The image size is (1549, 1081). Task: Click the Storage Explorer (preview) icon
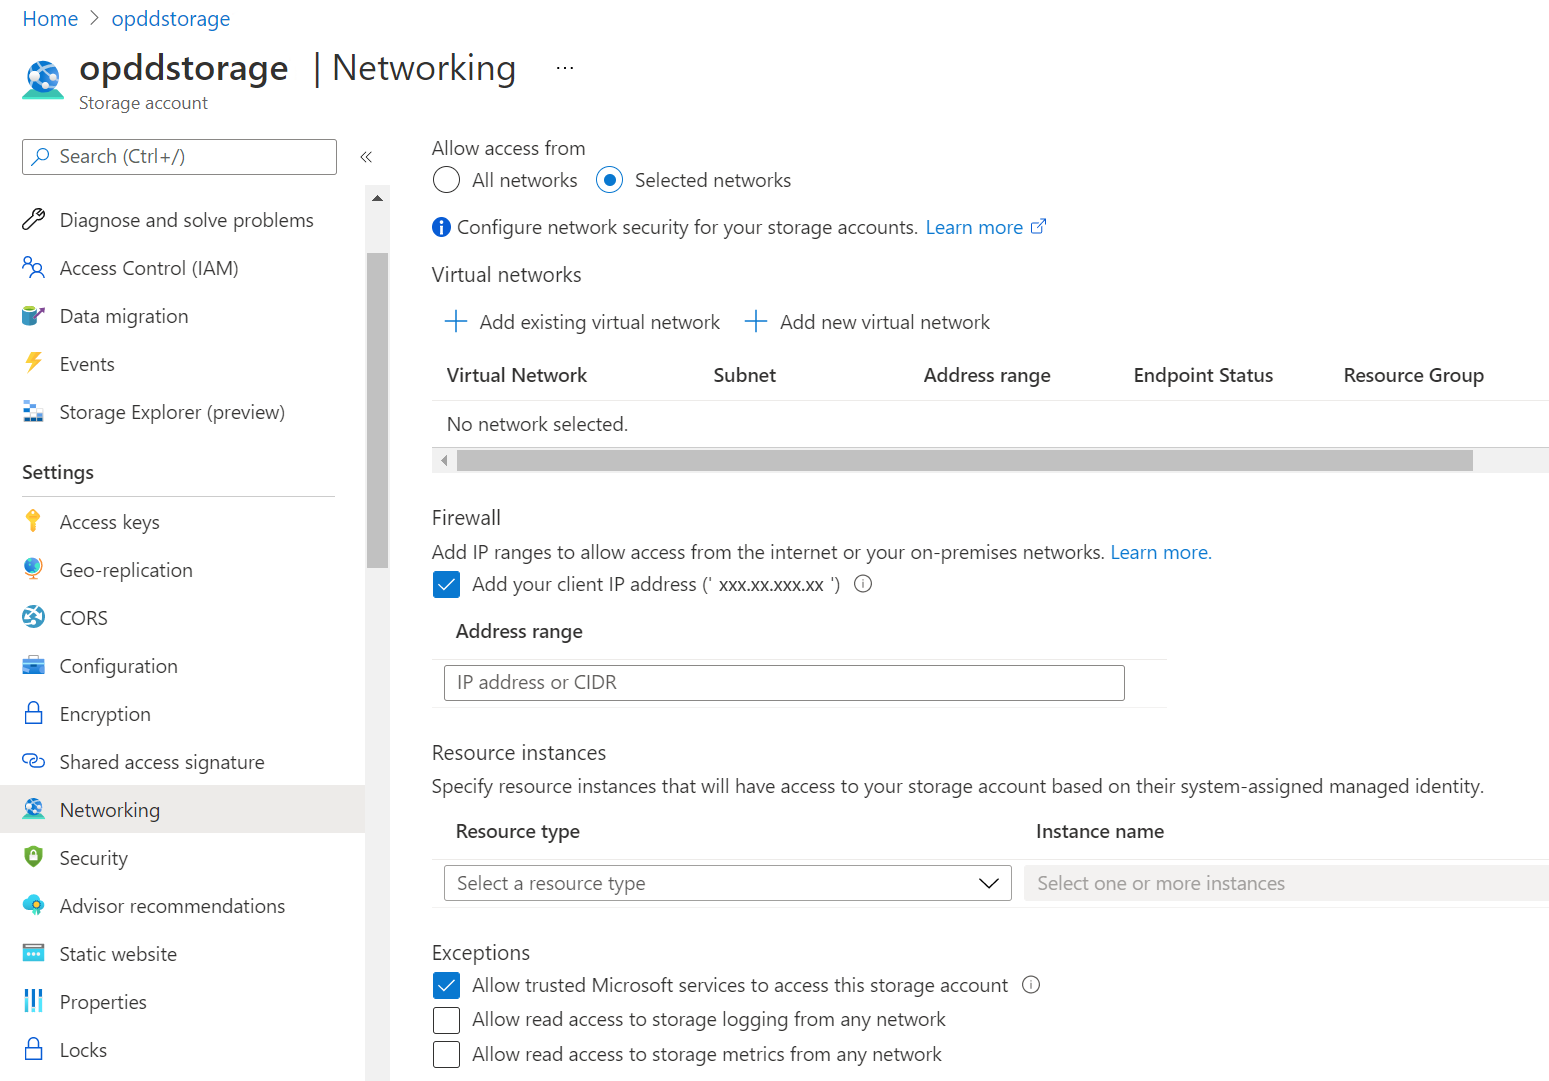[x=33, y=412]
